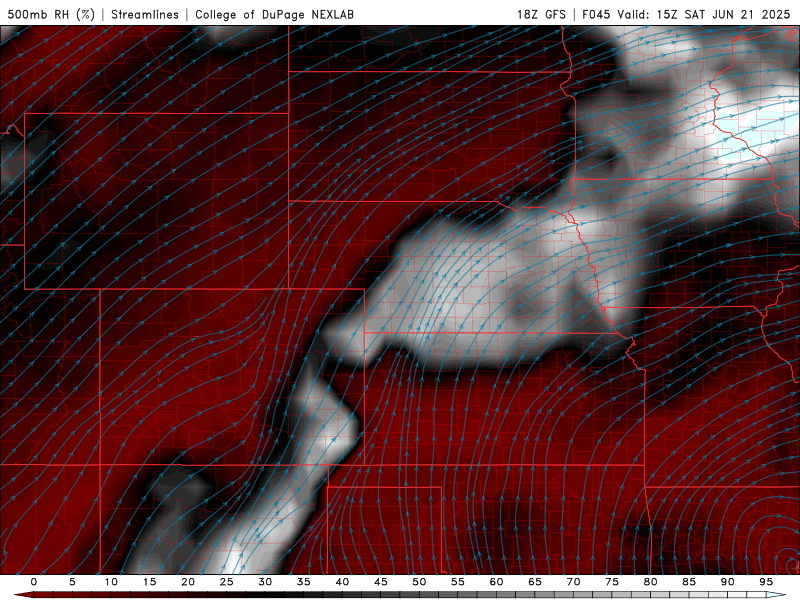Click the "10" value on the color scale
This screenshot has width=800, height=600.
(x=111, y=582)
